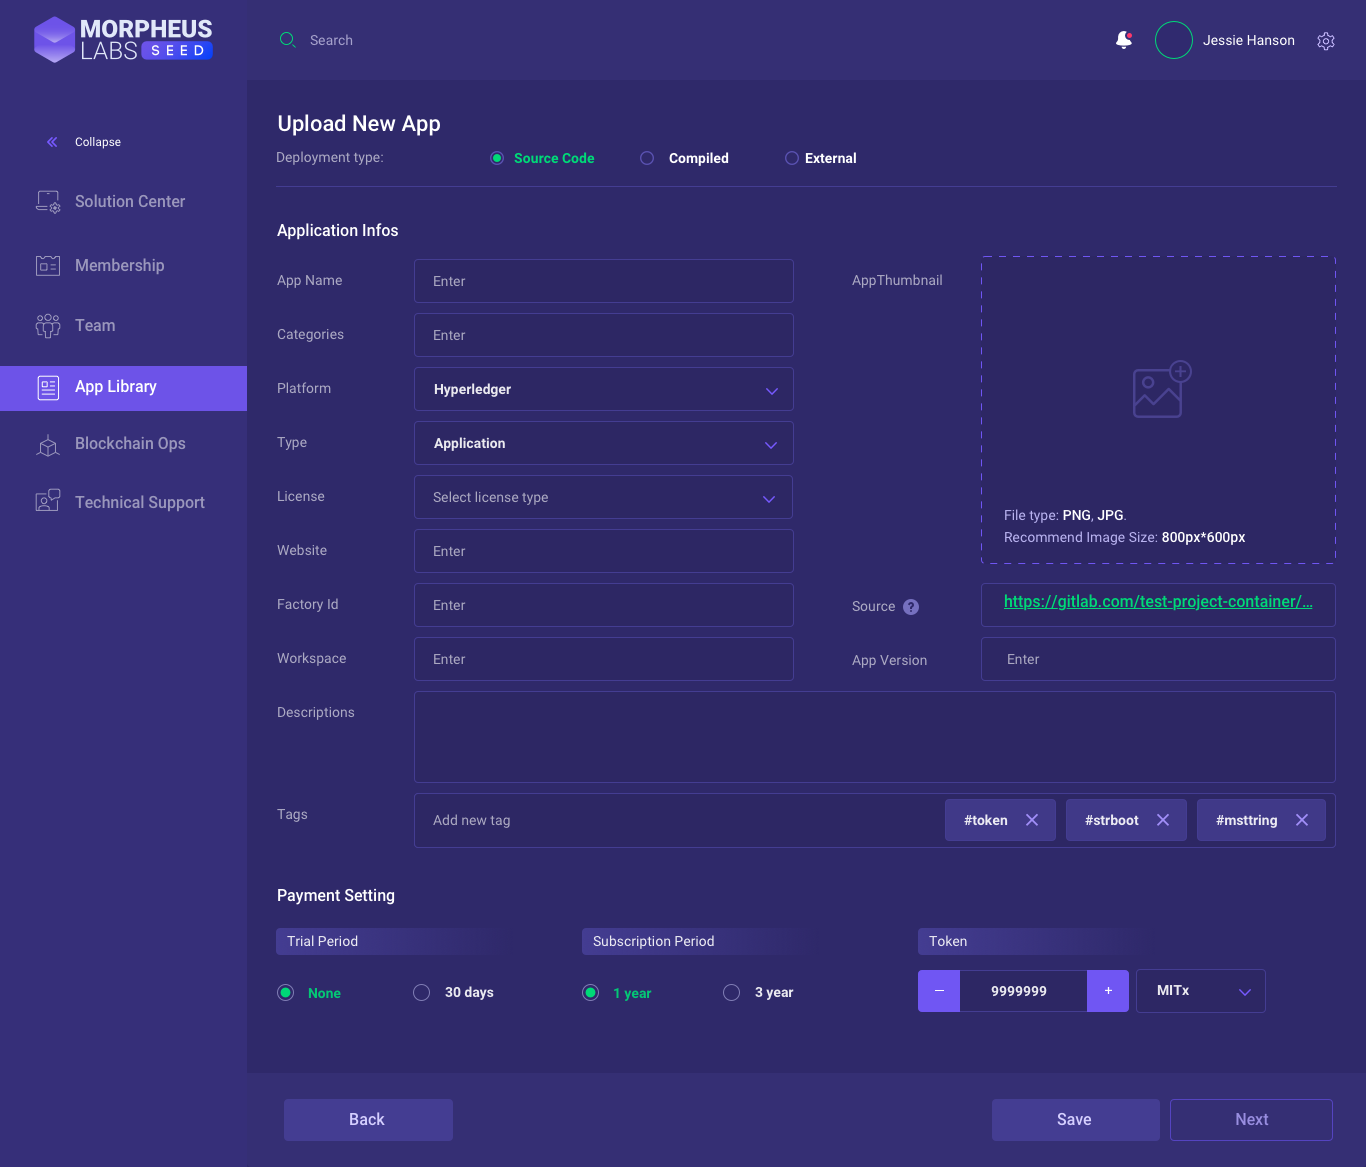Click the Upload New App heading
Viewport: 1366px width, 1167px height.
coord(359,123)
